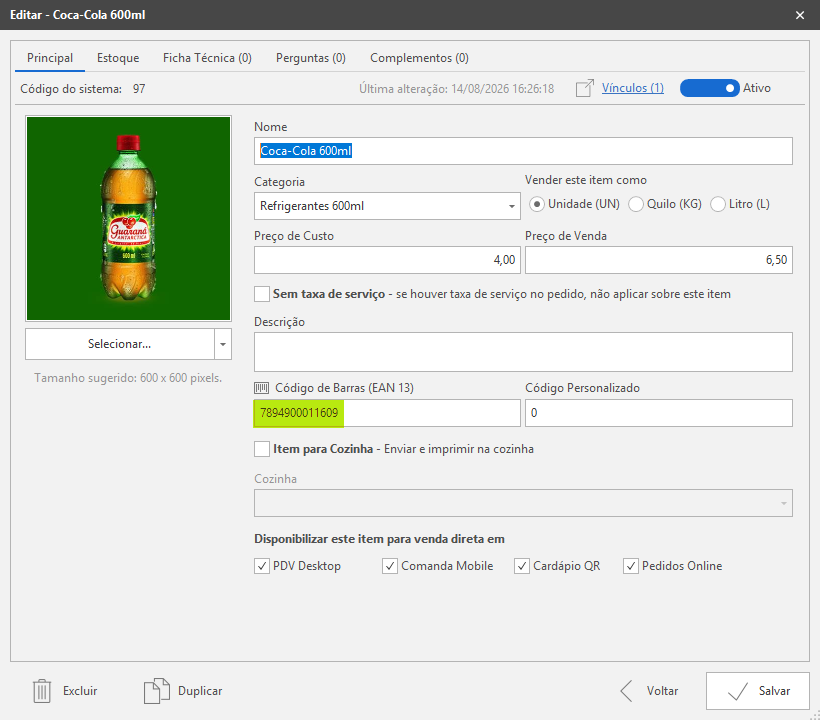Click the trash can Excluir icon
This screenshot has height=720, width=820.
(42, 691)
